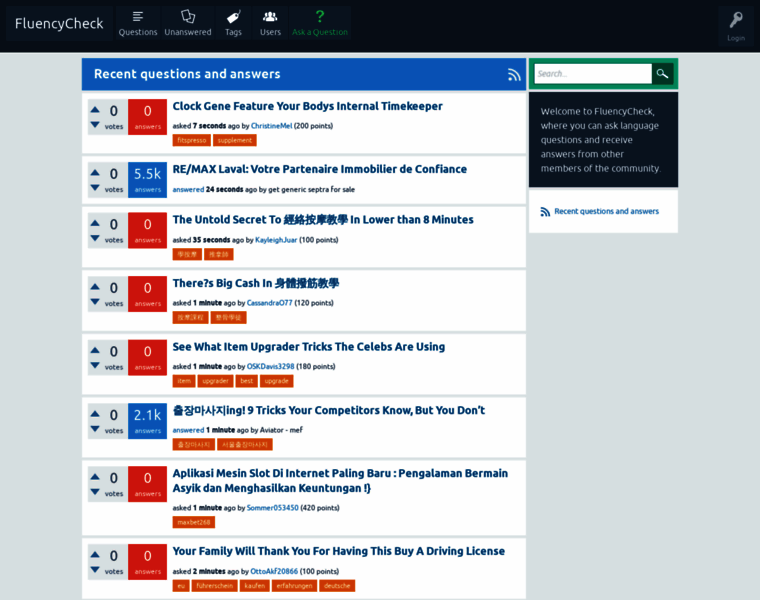This screenshot has width=760, height=600.
Task: View Sommer053450 user profile
Action: pyautogui.click(x=272, y=508)
